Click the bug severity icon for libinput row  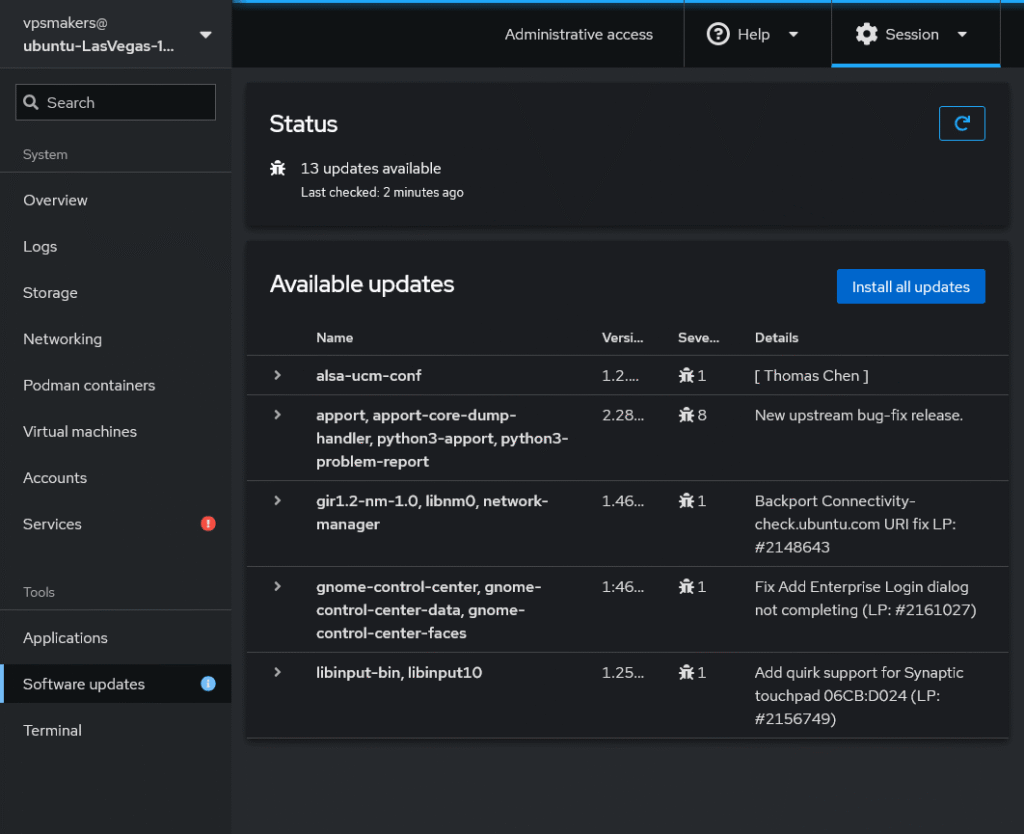pos(686,672)
